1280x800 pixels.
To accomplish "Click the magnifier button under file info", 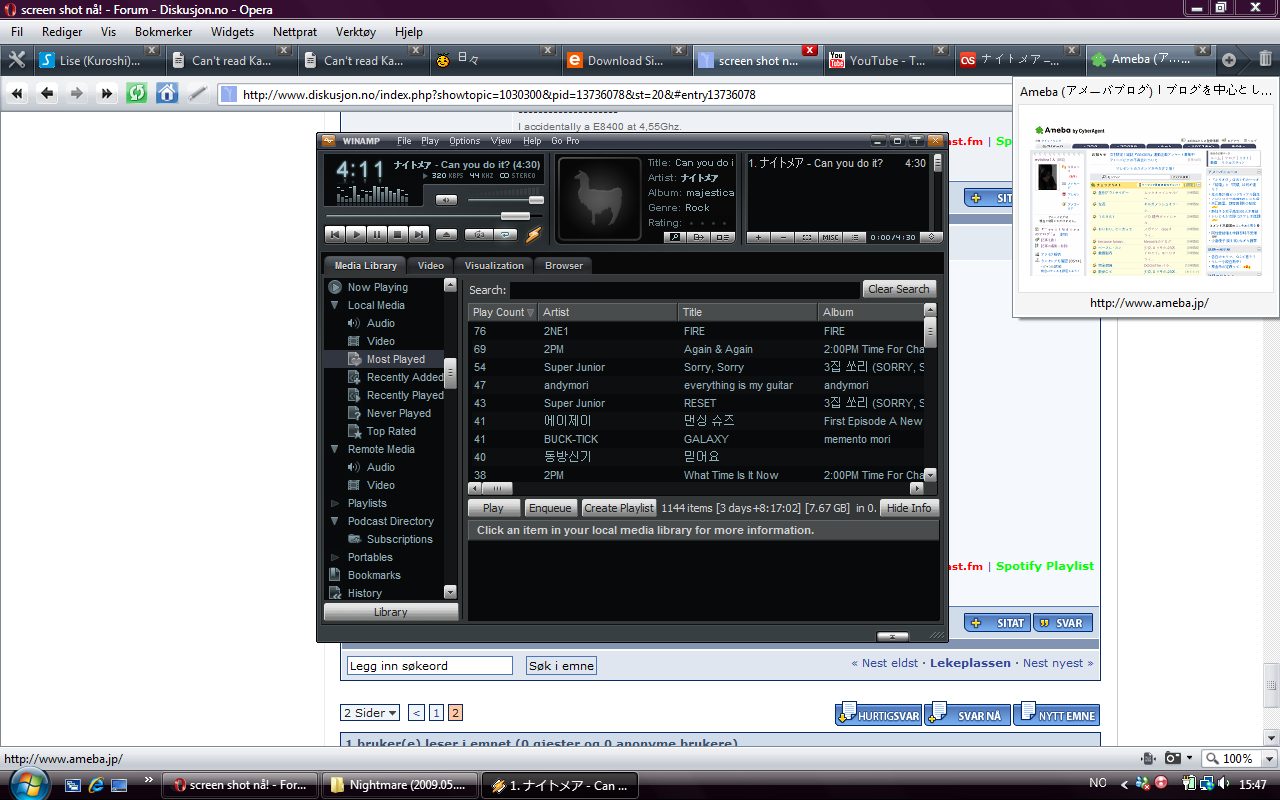I will click(673, 237).
